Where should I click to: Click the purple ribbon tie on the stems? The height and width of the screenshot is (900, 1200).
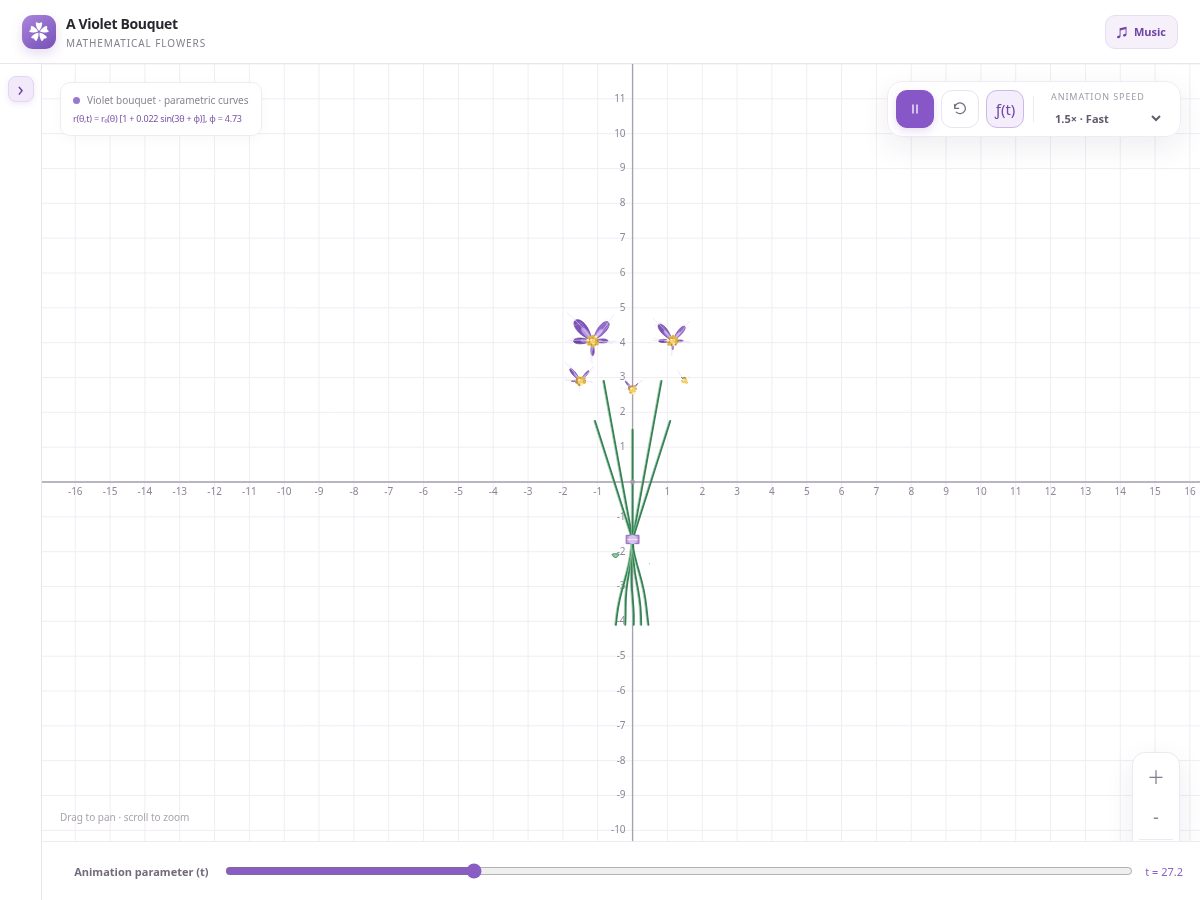point(632,539)
